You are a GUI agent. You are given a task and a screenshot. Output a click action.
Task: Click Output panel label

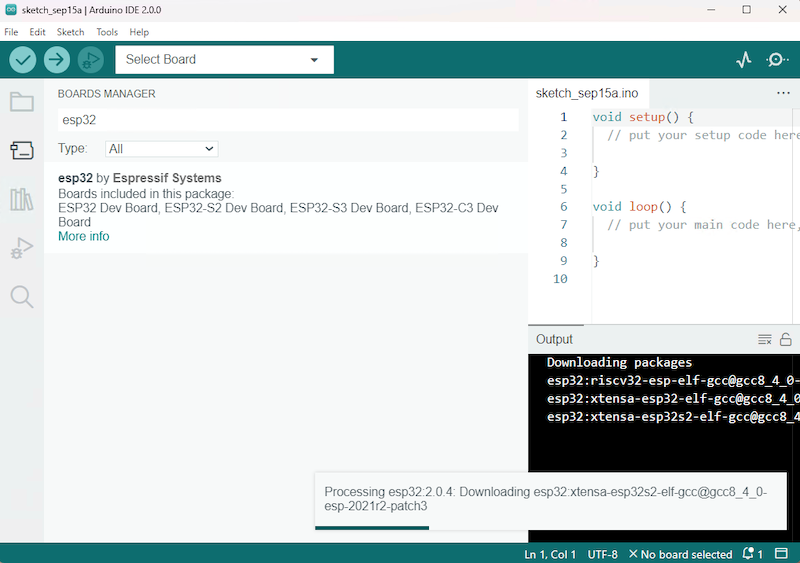(554, 339)
